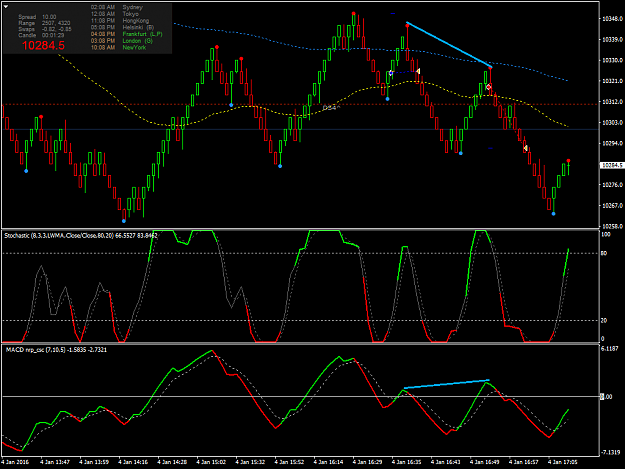Screen dimensions: 625x469
Task: Select the Candle 00:01:29 countdown row
Action: pyautogui.click(x=41, y=35)
